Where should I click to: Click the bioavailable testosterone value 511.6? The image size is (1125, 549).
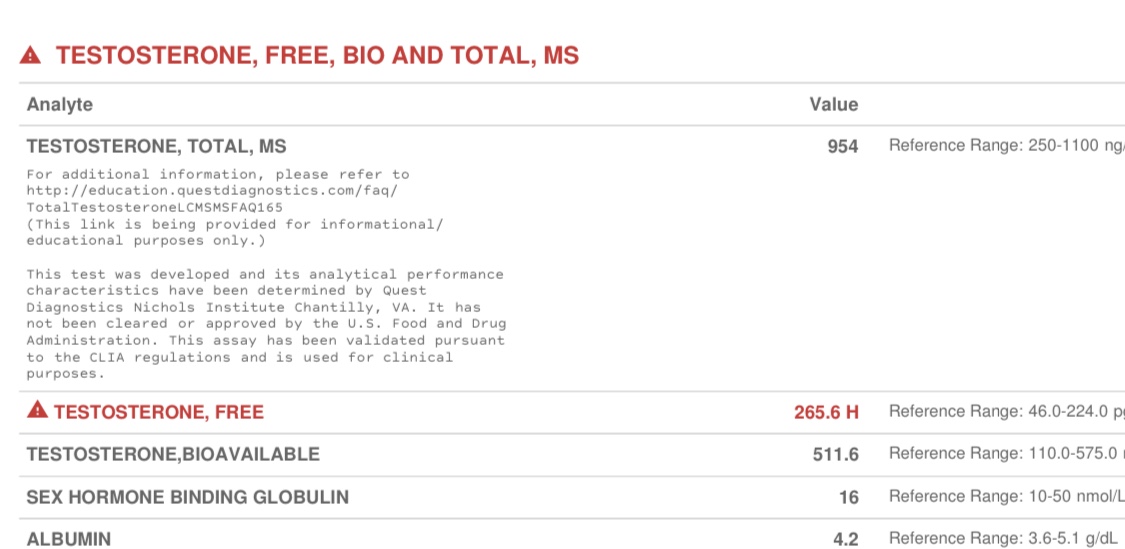(835, 455)
